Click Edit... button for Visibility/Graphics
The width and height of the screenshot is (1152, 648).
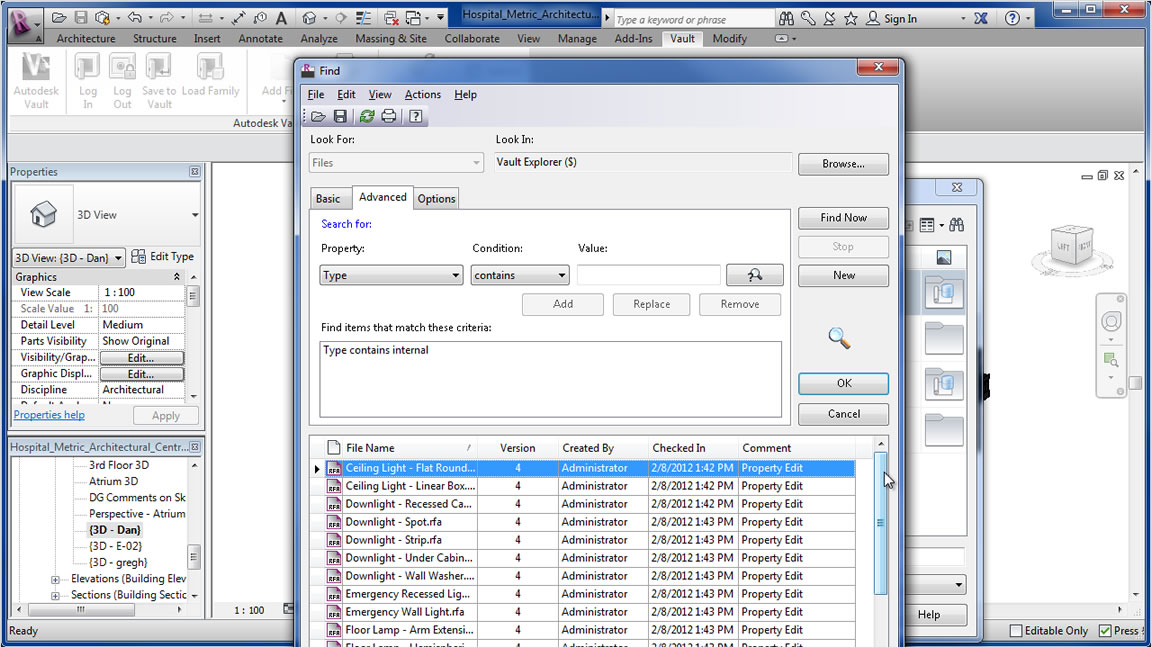pyautogui.click(x=141, y=358)
